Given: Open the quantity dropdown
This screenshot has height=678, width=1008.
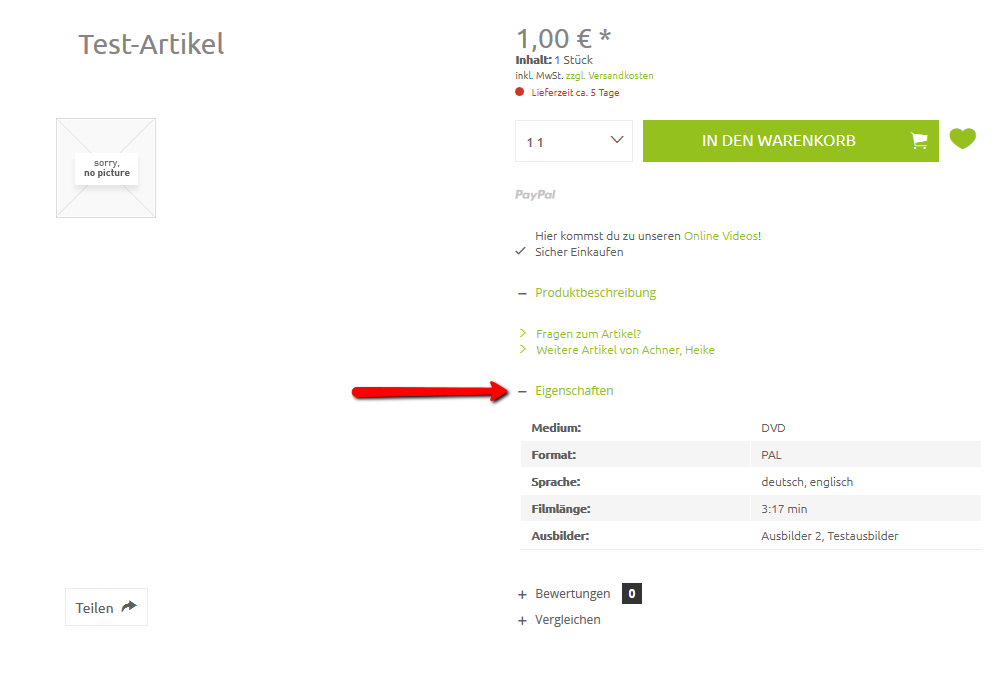Looking at the screenshot, I should [x=574, y=141].
